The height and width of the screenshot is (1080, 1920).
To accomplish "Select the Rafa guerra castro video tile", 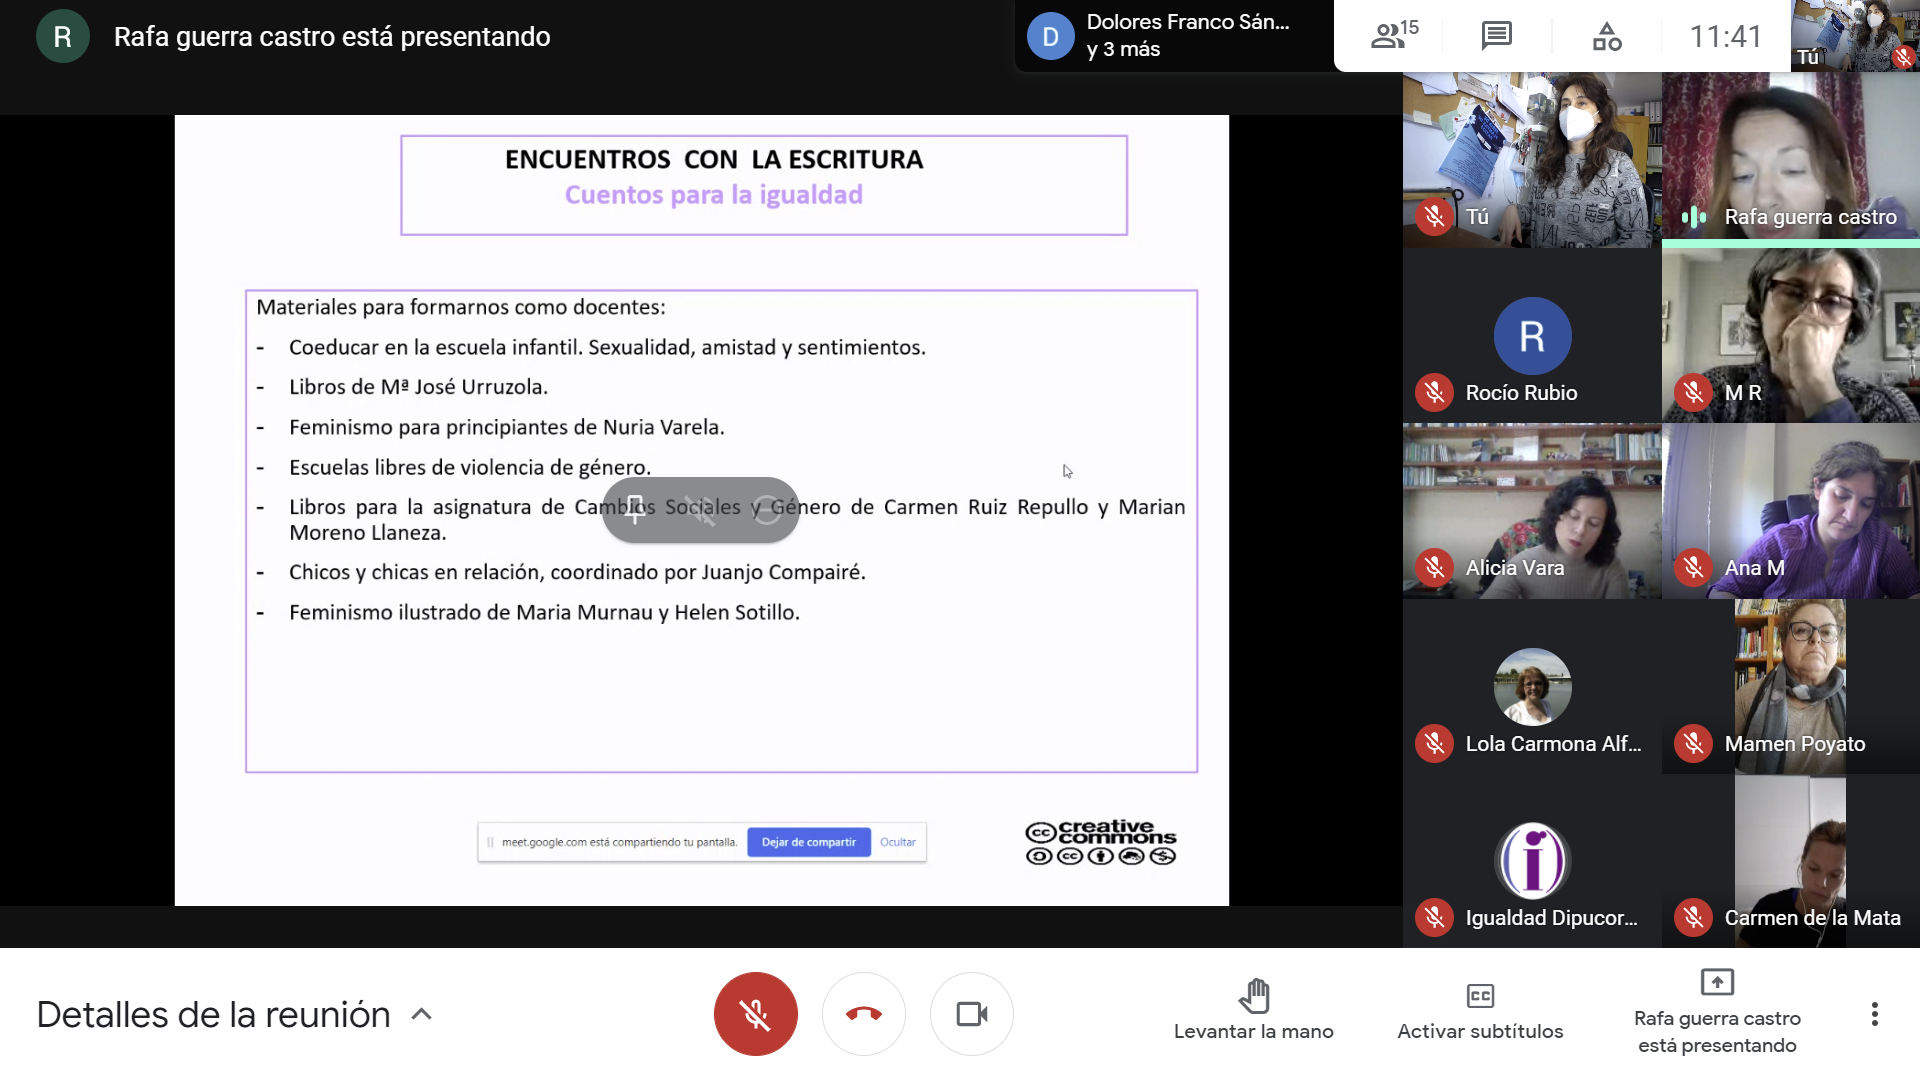I will [1790, 159].
